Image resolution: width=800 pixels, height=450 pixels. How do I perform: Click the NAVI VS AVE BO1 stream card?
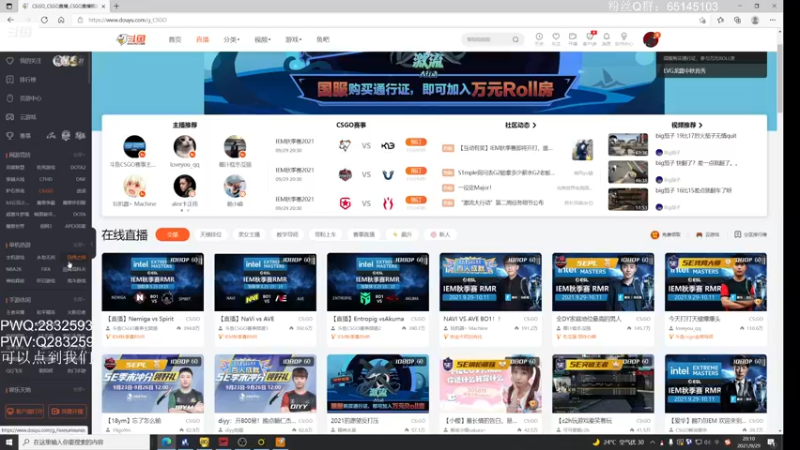click(x=491, y=297)
